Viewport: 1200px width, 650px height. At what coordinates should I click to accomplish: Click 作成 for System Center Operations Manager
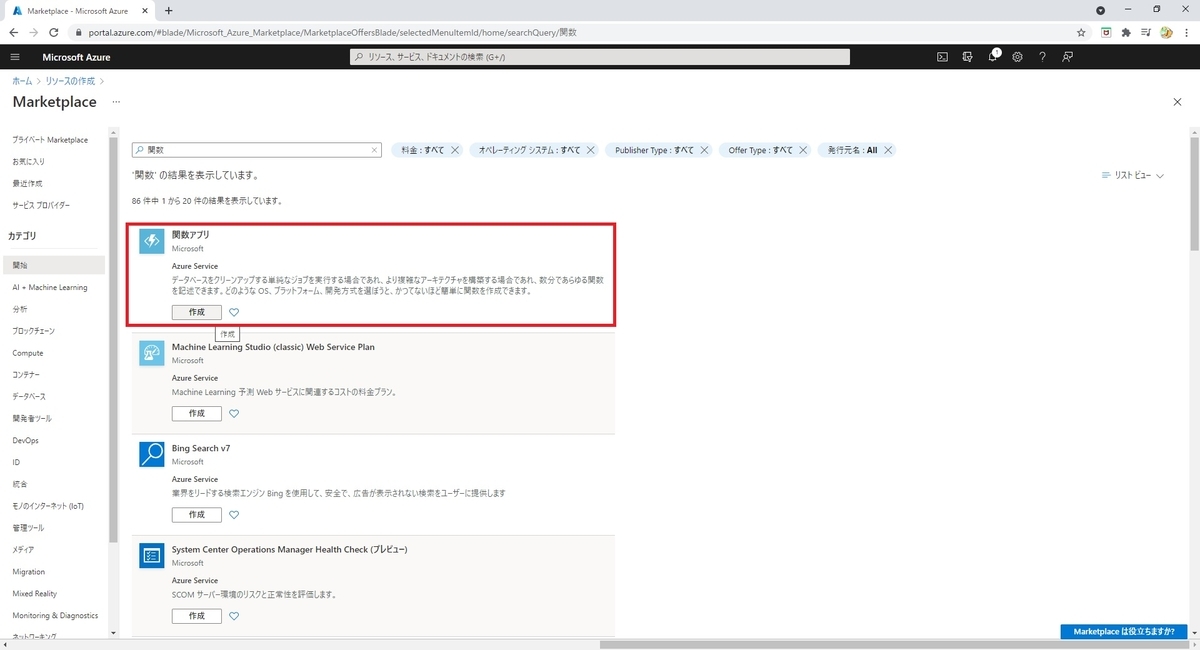click(197, 616)
